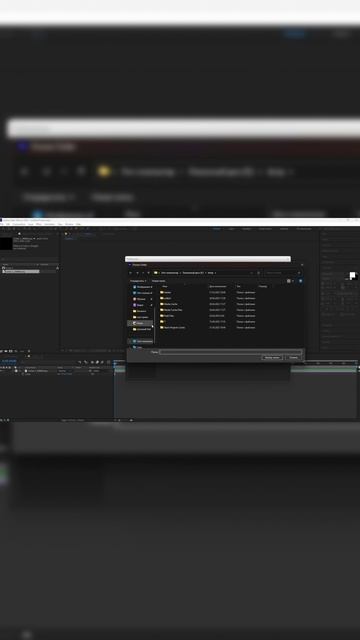
Task: Click the 'Отмена' button in the folder dialog
Action: point(293,358)
